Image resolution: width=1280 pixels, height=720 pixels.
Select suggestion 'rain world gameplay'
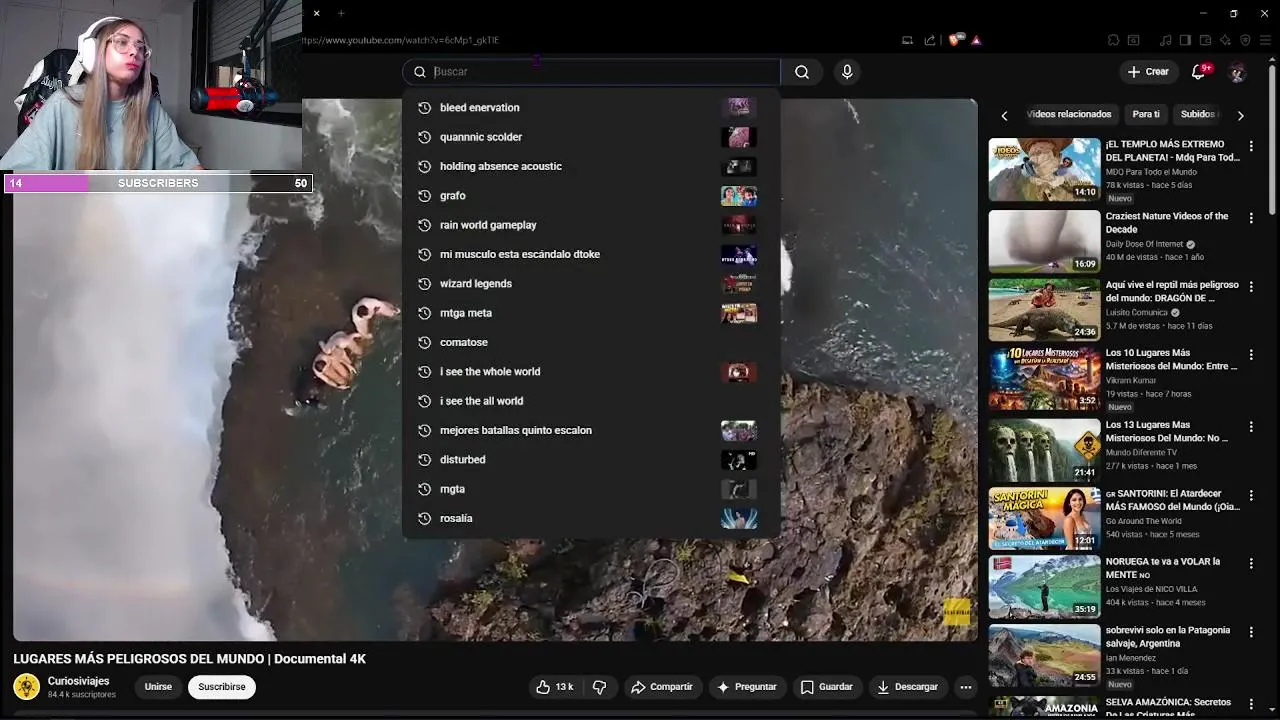pos(590,225)
